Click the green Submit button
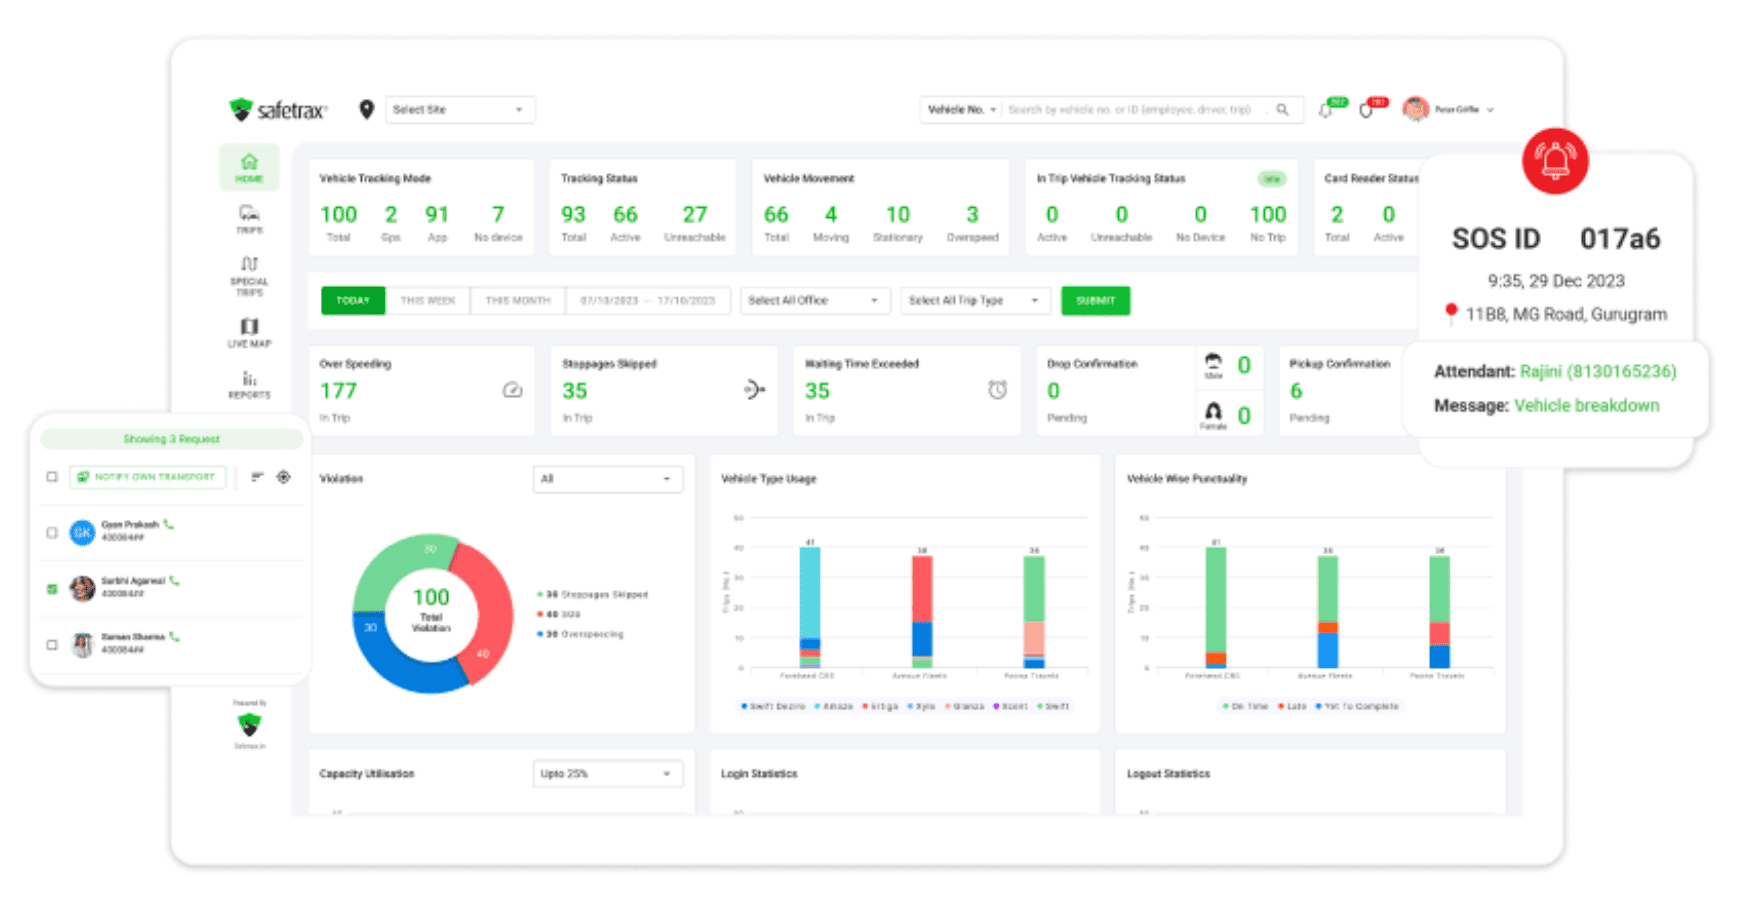 tap(1096, 300)
